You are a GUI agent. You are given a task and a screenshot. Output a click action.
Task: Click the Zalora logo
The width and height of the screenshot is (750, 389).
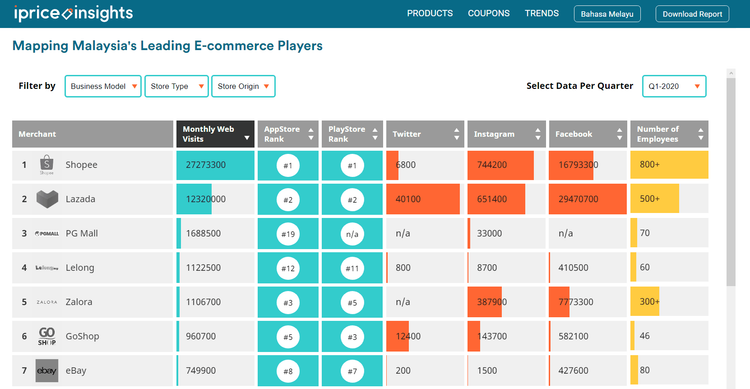click(47, 302)
